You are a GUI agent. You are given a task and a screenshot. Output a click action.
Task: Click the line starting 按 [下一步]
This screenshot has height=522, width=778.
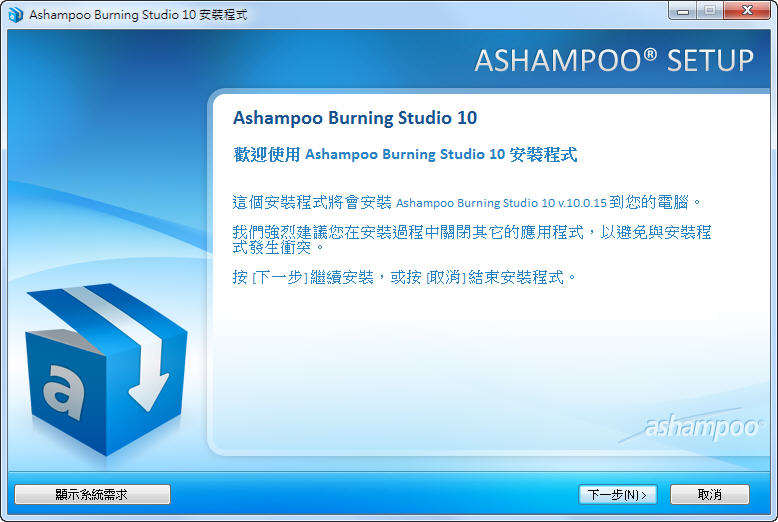pyautogui.click(x=404, y=277)
